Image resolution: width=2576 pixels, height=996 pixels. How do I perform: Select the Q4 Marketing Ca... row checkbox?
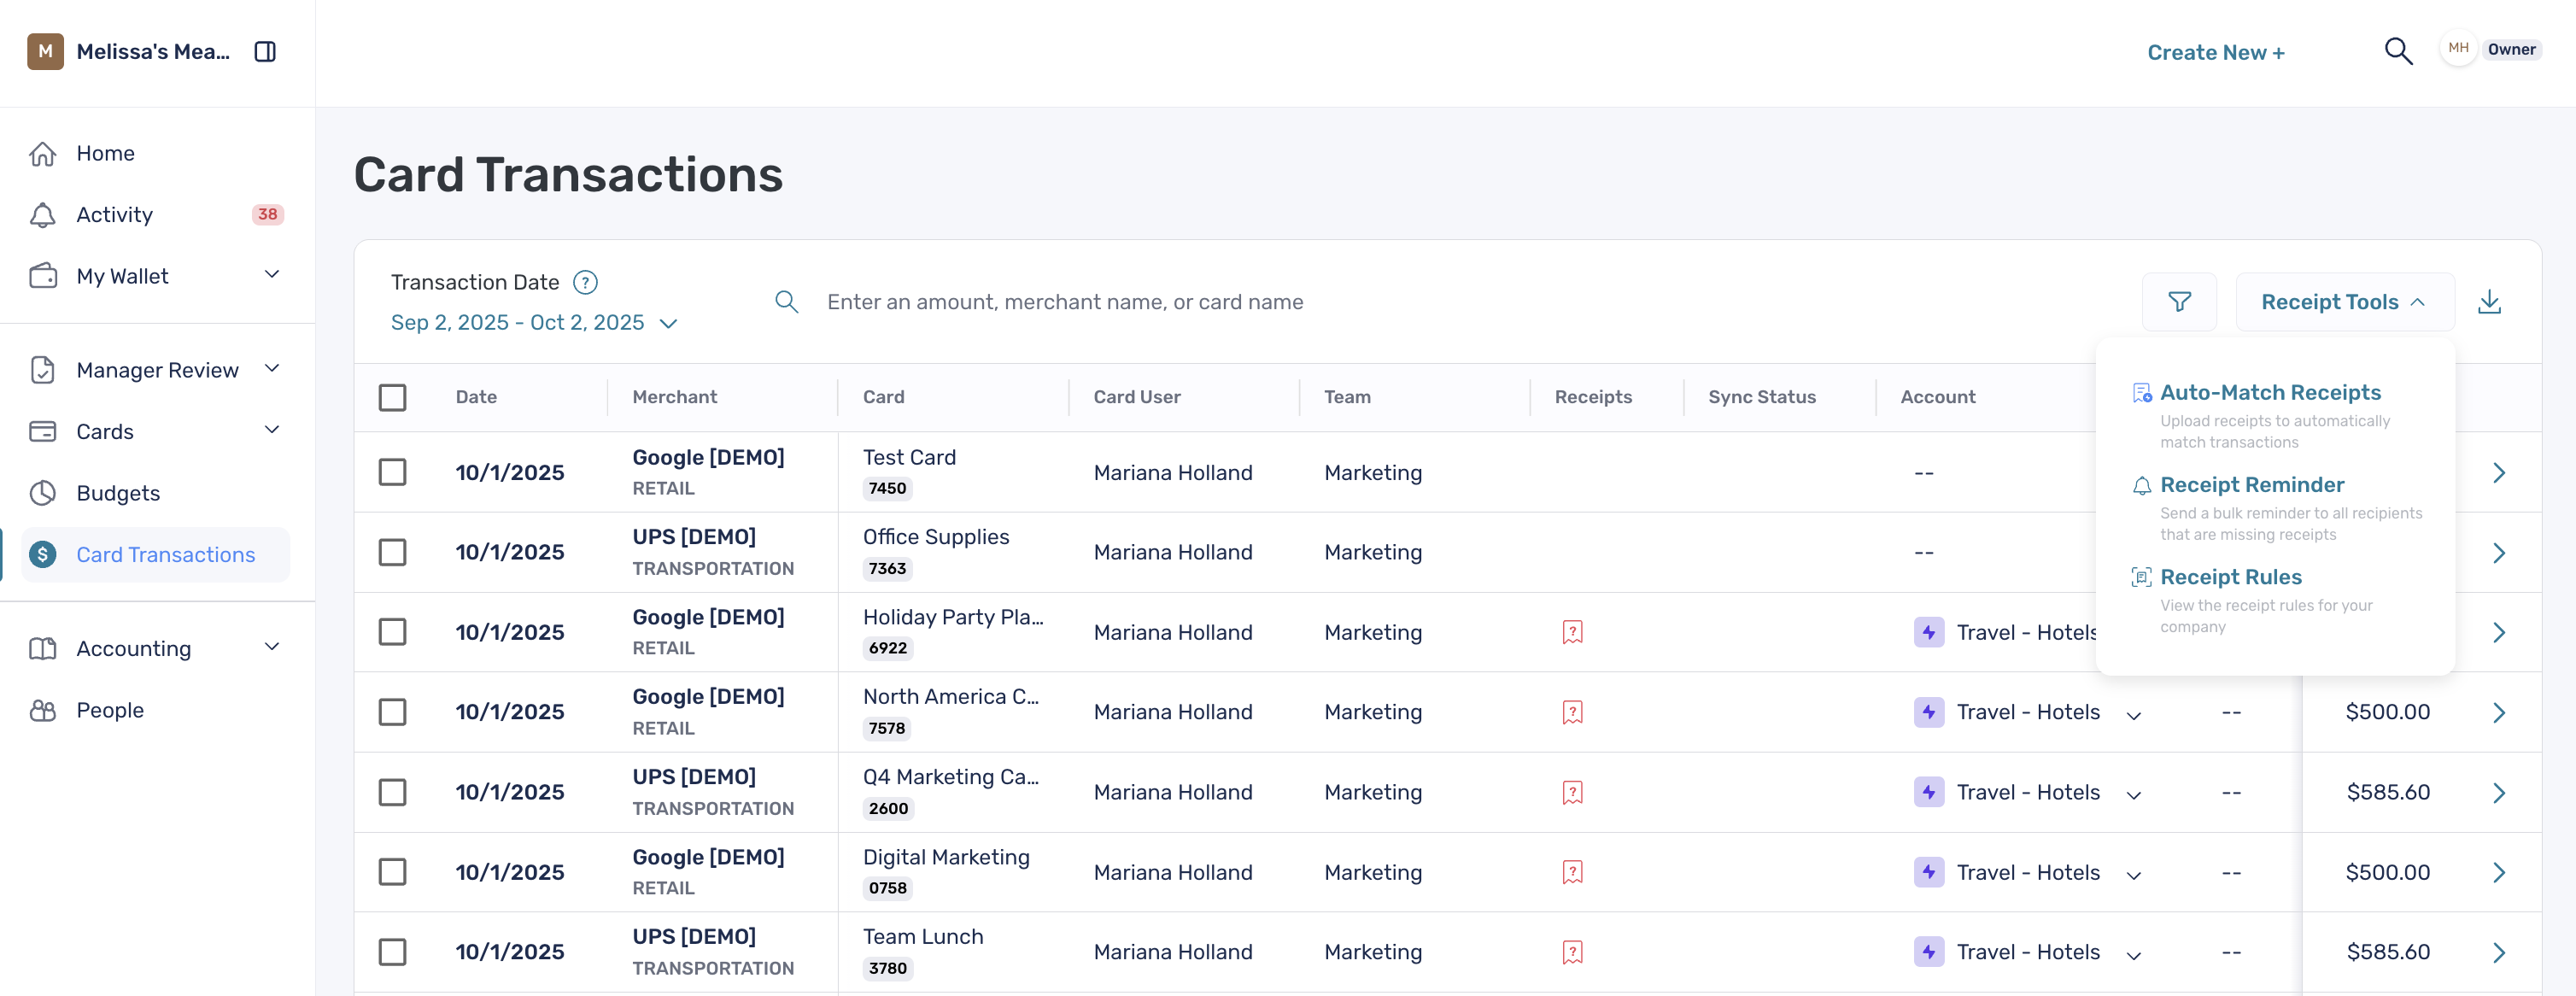click(x=392, y=792)
